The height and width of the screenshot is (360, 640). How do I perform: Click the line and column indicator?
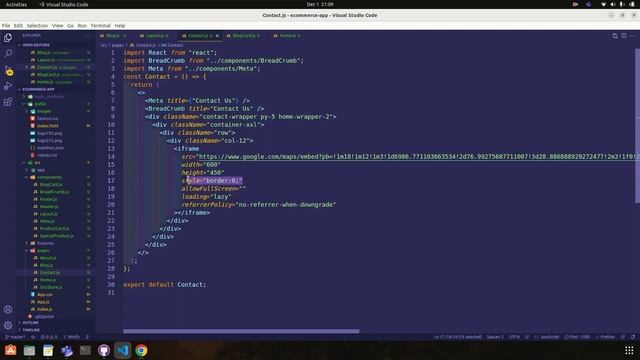click(458, 337)
